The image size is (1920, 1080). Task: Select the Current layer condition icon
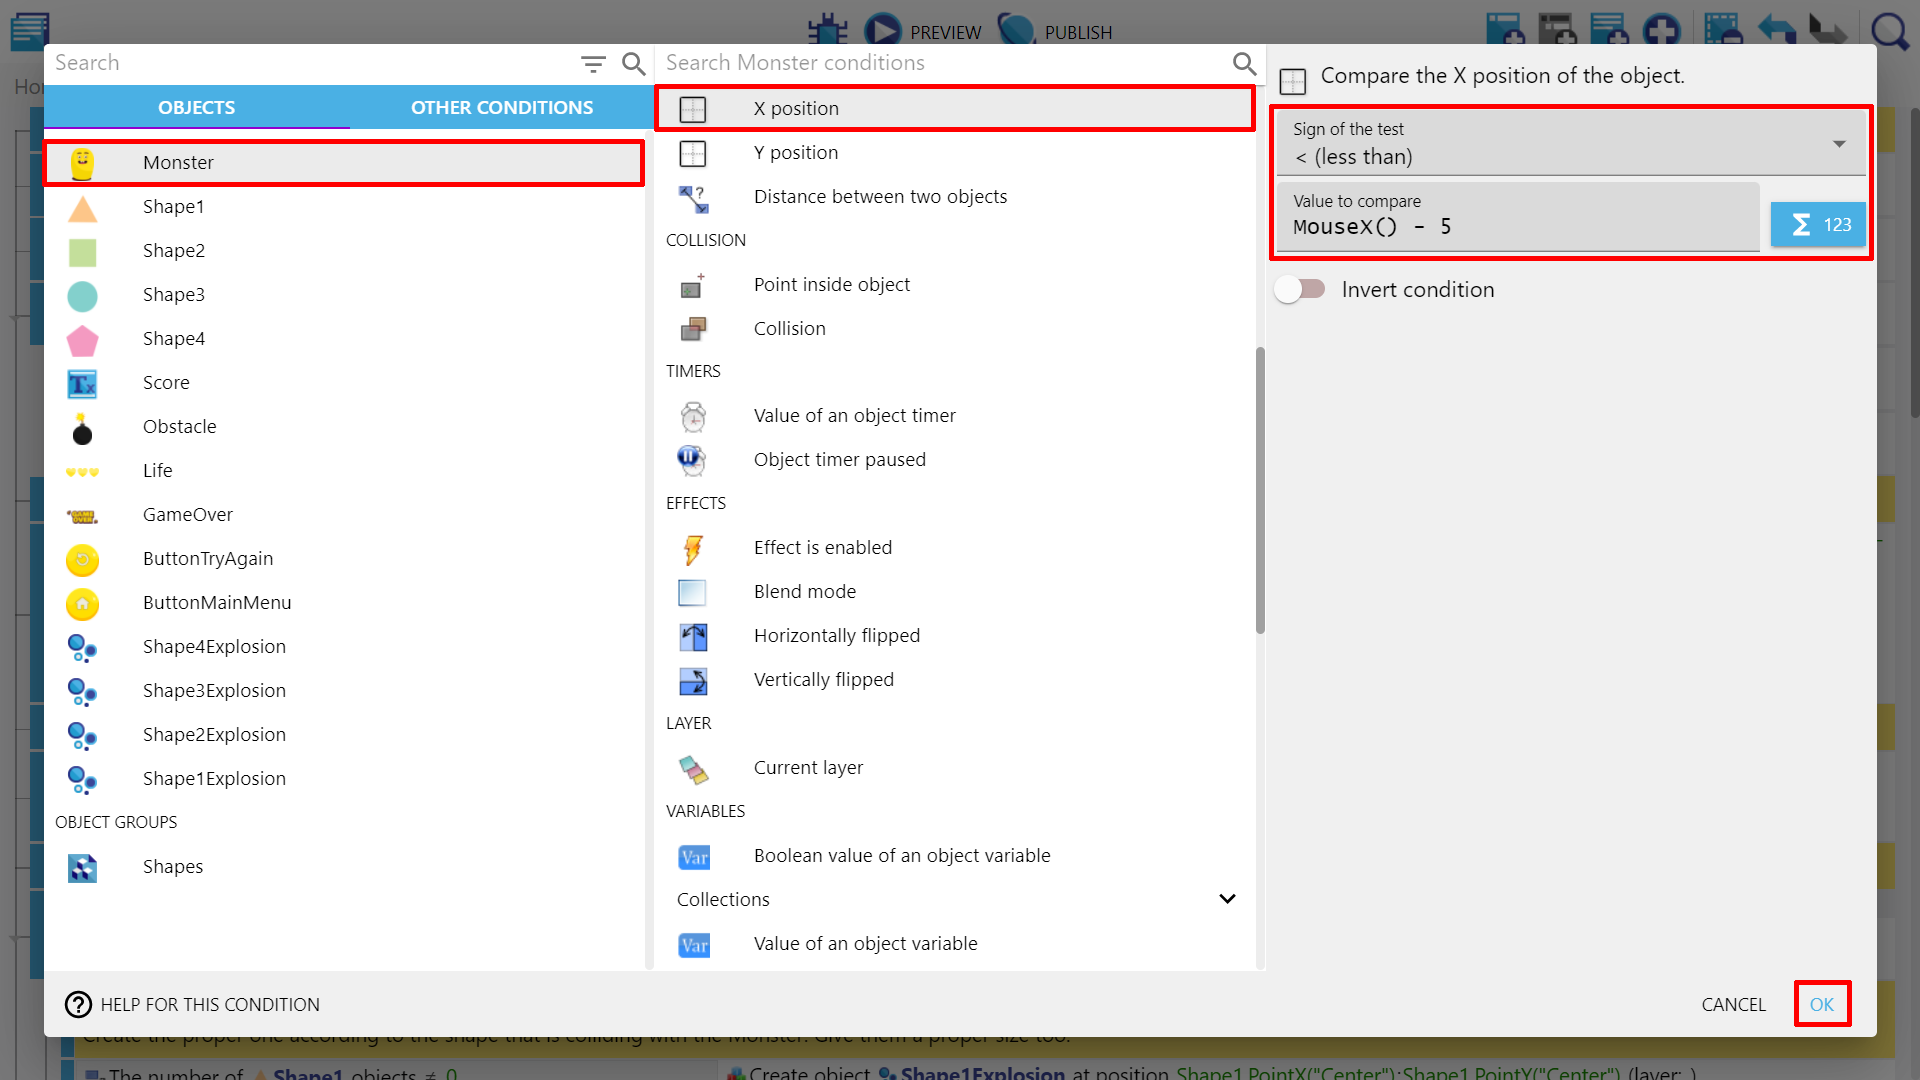coord(693,768)
